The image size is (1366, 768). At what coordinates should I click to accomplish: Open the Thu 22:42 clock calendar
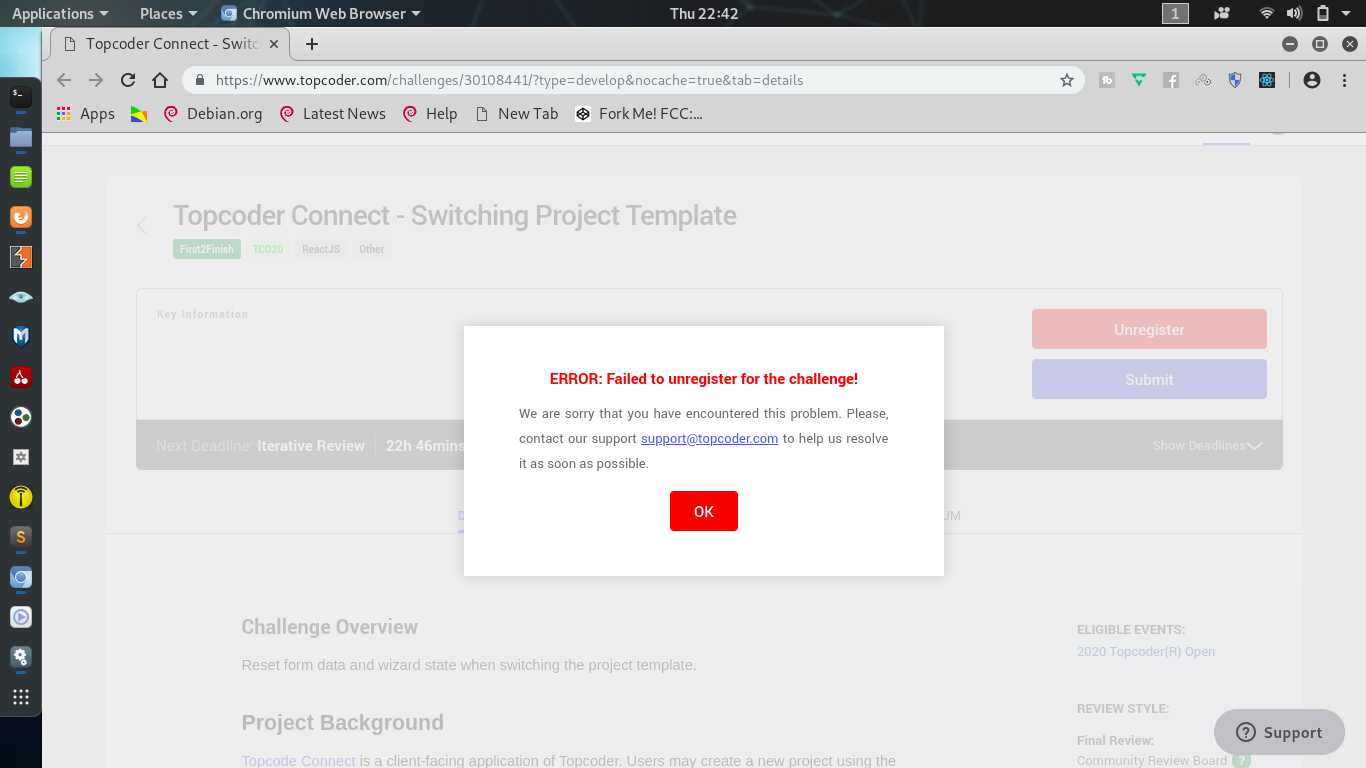coord(704,13)
